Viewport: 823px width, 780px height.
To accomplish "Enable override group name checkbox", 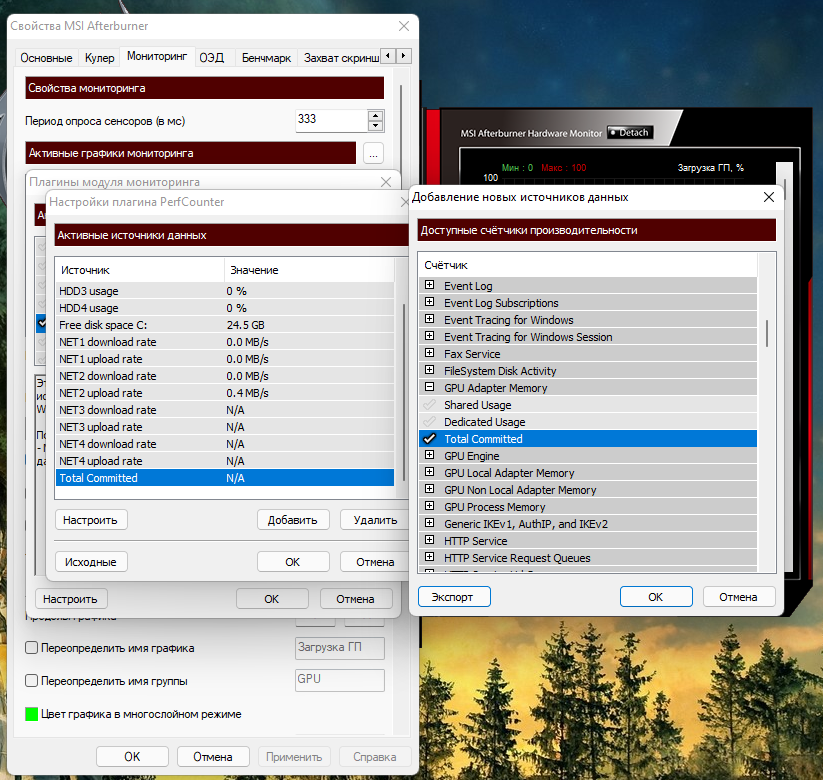I will click(x=31, y=681).
